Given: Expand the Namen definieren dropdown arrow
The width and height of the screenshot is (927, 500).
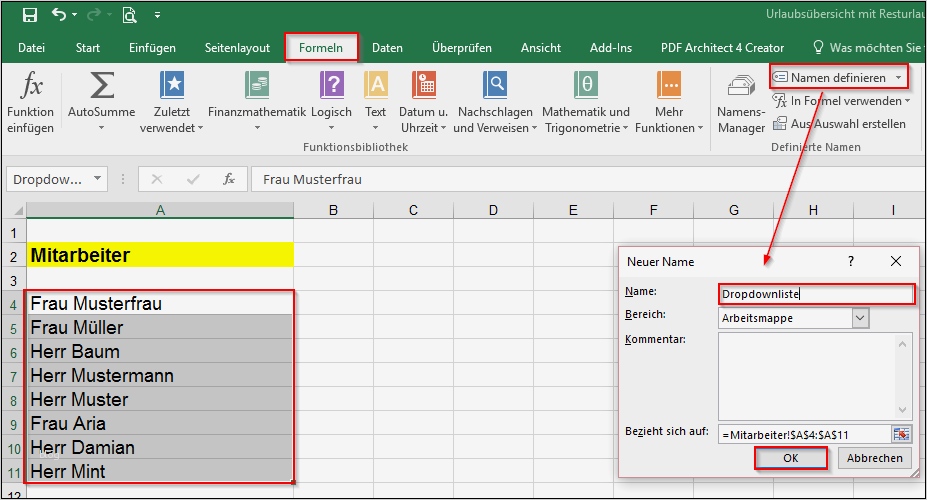Looking at the screenshot, I should coord(899,78).
